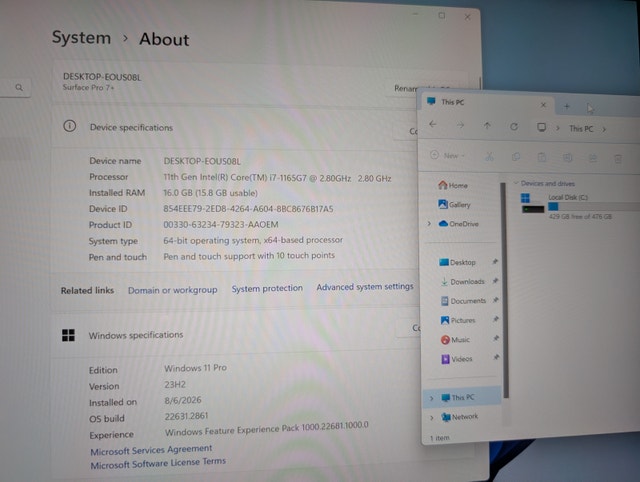Click the Settings search box
640x482 pixels.
click(x=15, y=87)
